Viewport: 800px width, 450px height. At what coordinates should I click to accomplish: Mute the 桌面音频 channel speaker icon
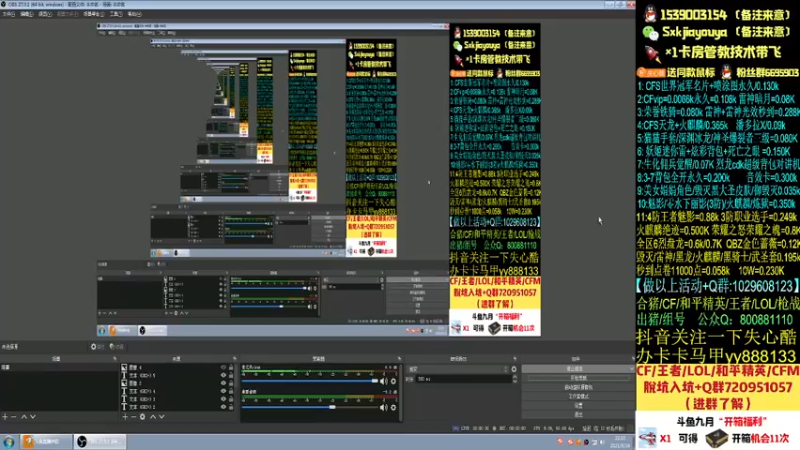click(x=384, y=407)
